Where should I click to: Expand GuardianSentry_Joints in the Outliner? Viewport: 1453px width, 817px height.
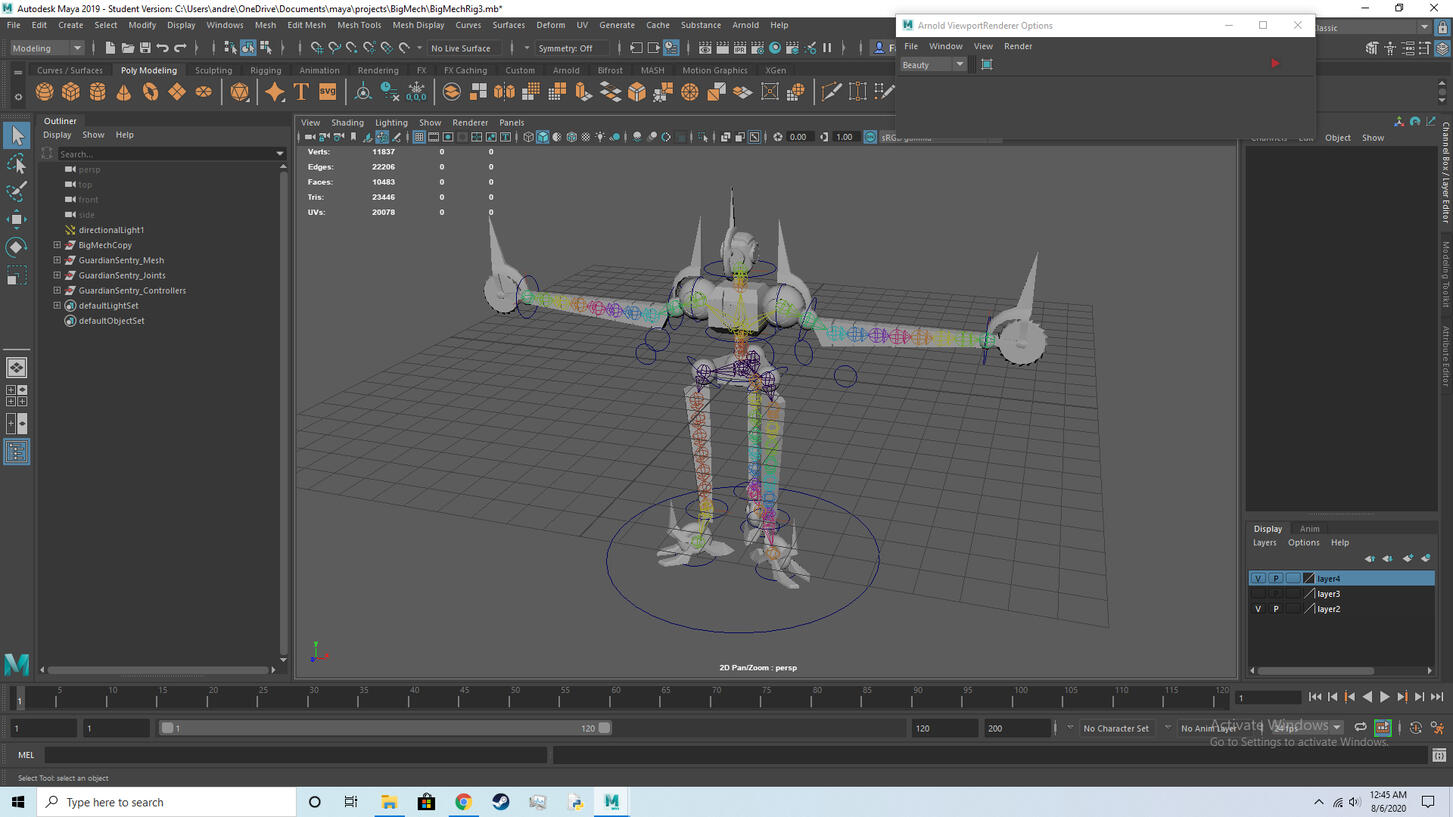click(x=57, y=275)
